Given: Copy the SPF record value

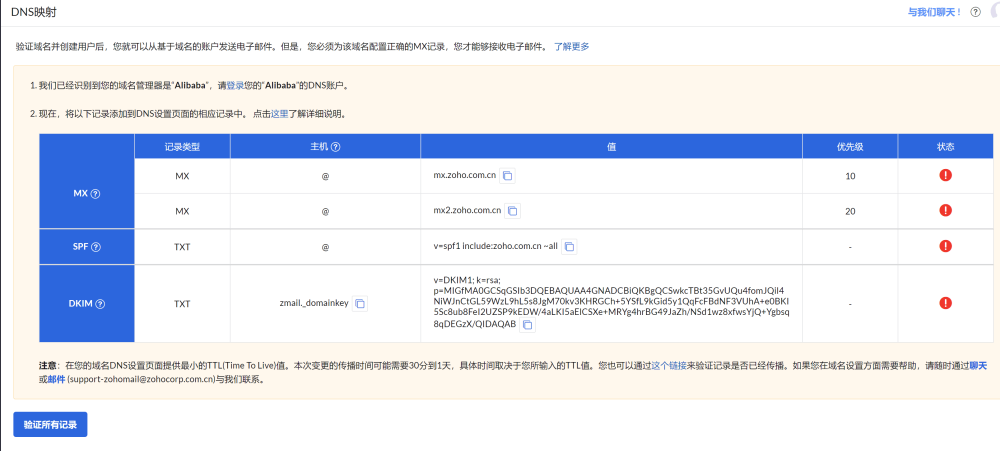Looking at the screenshot, I should click(x=569, y=246).
